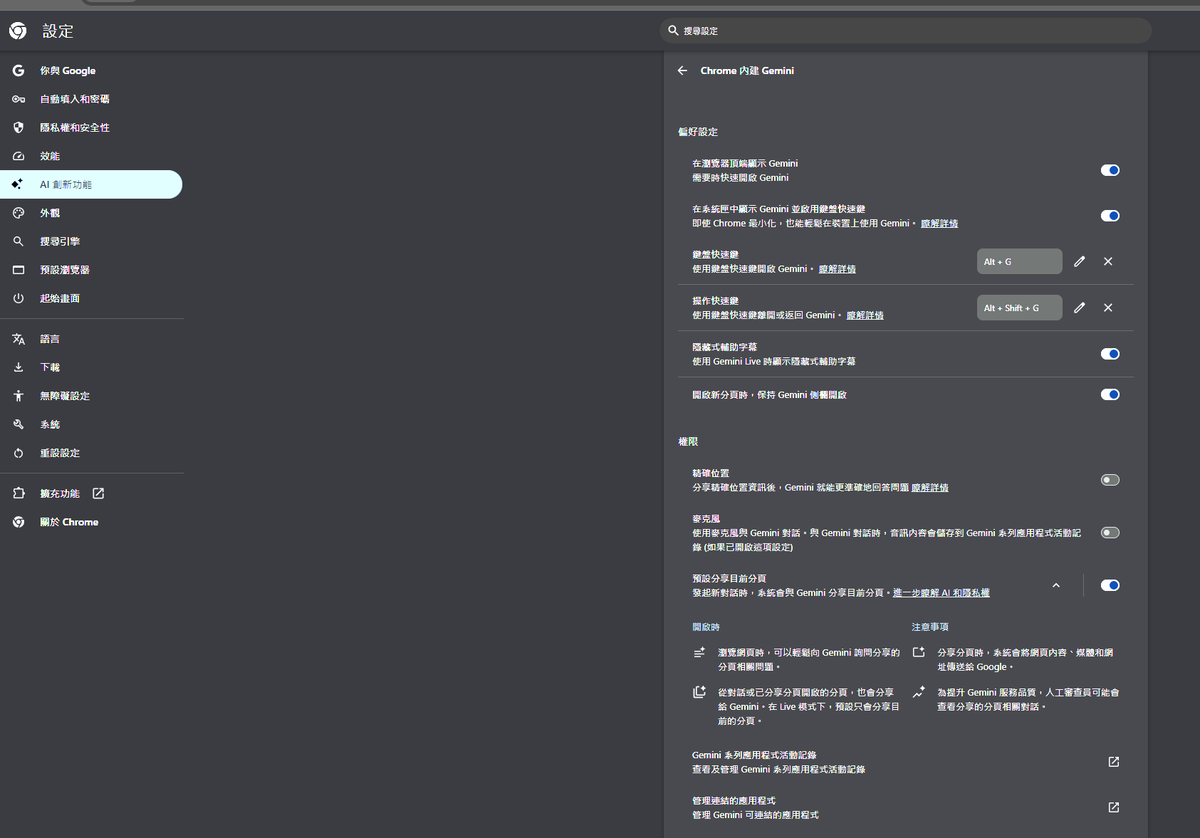Click the gauge icon for 效能
The image size is (1200, 838).
click(18, 156)
